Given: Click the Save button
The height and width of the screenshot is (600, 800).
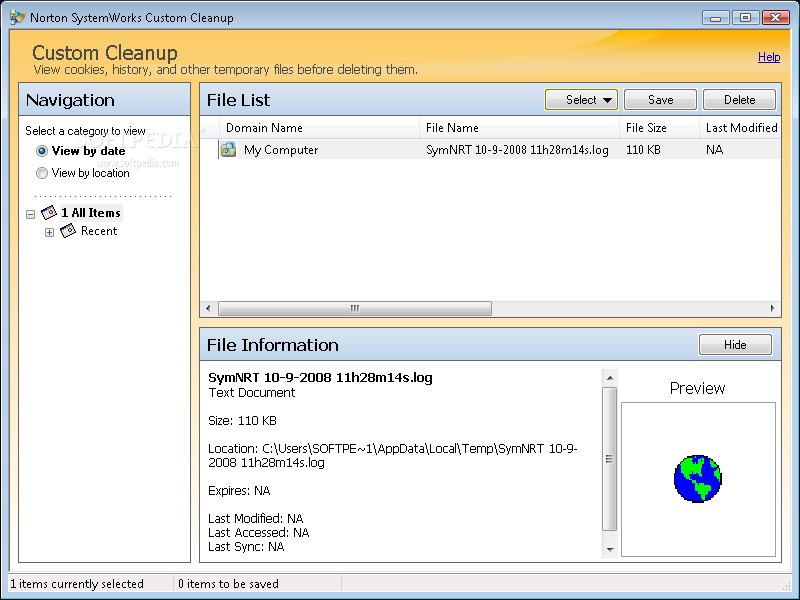Looking at the screenshot, I should (x=660, y=99).
